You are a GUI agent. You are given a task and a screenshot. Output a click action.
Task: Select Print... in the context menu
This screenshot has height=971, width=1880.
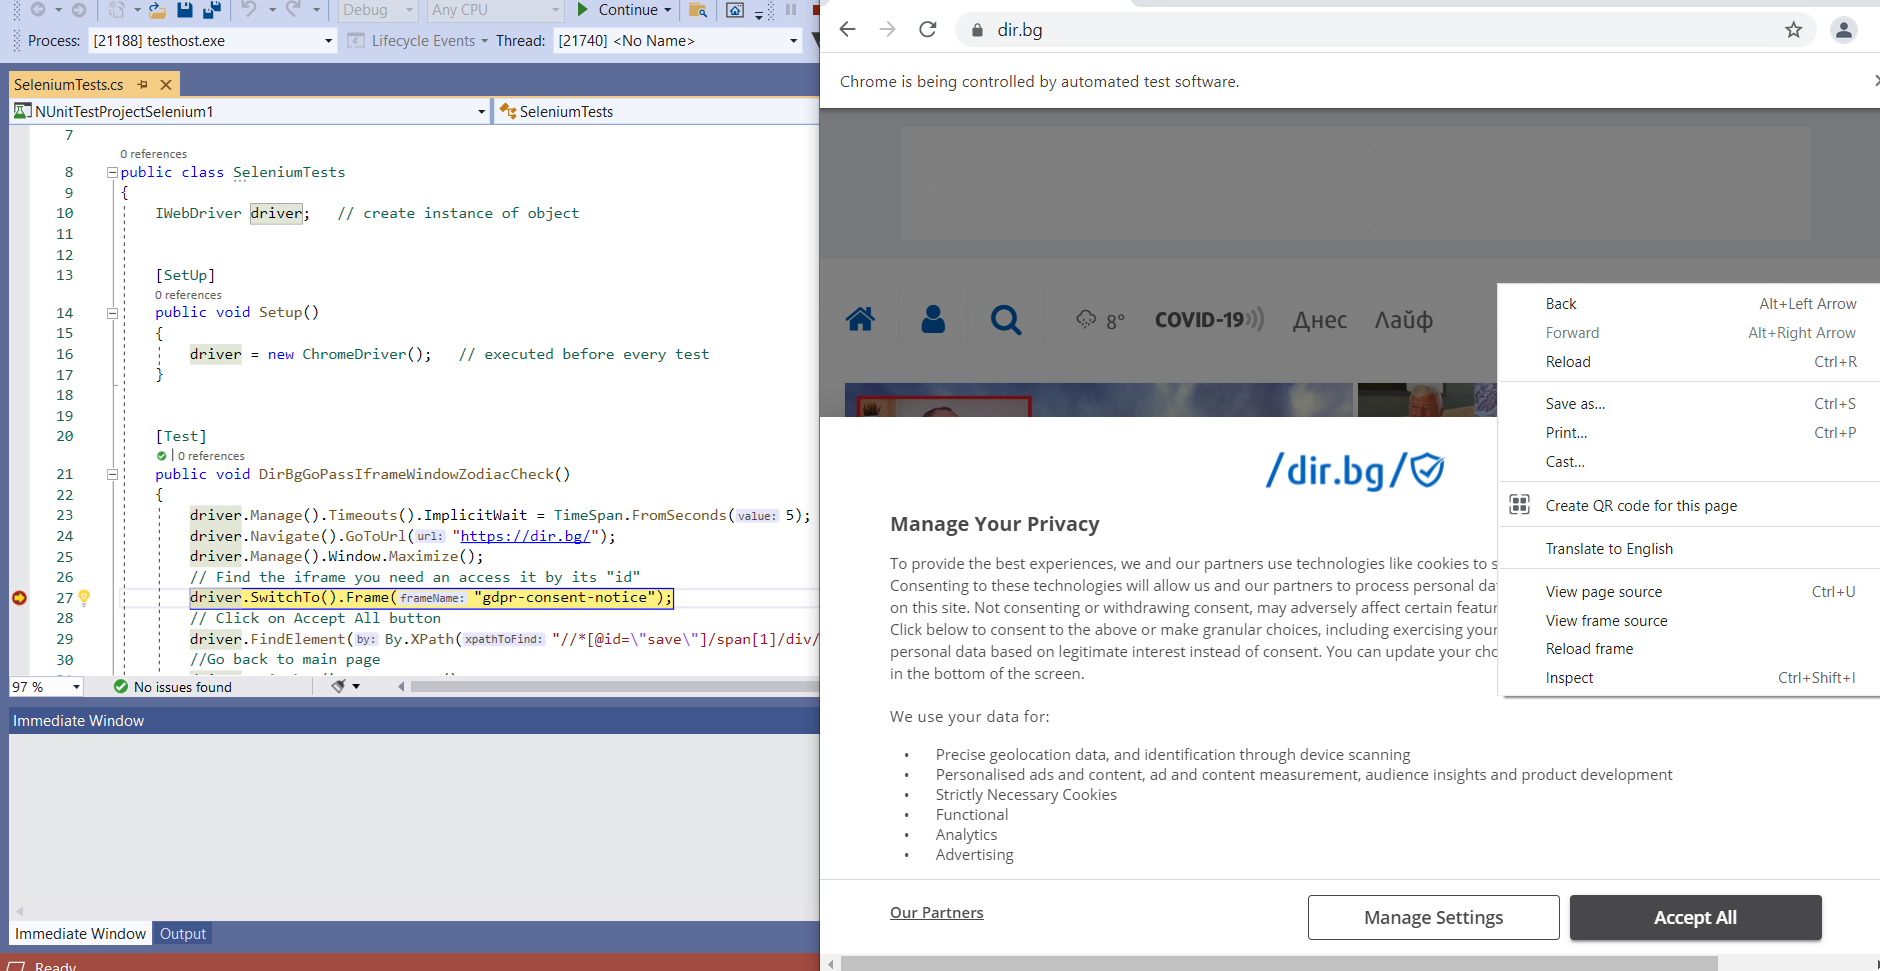pyautogui.click(x=1689, y=433)
